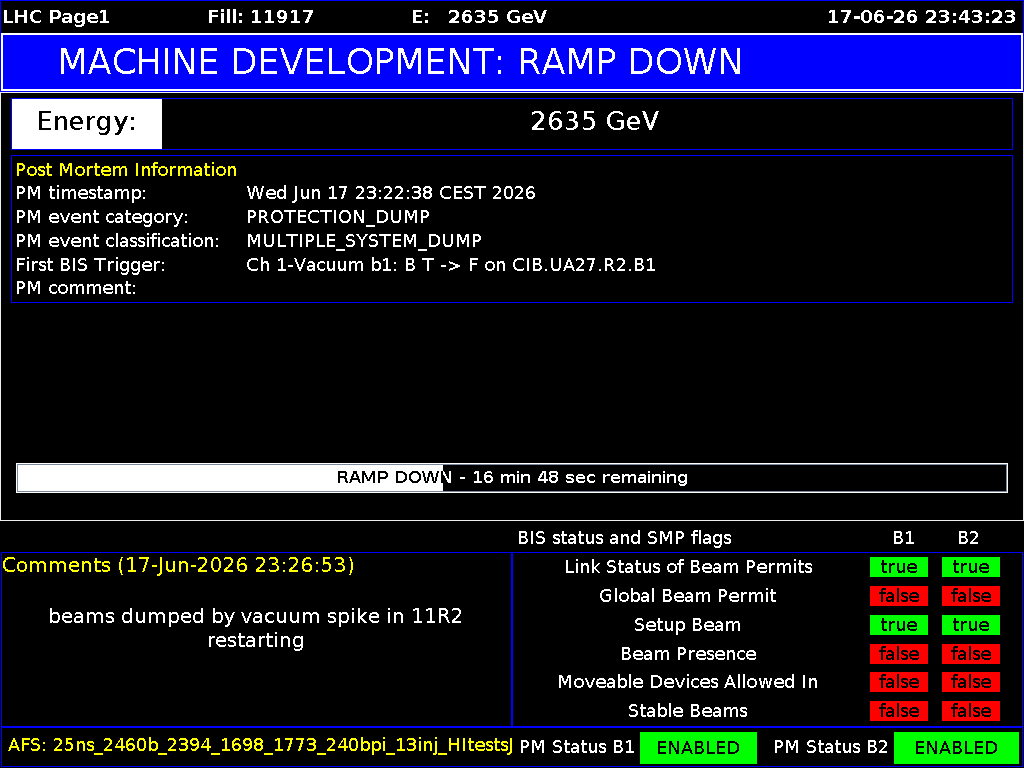Click B1 false flag for Stable Beams
1024x768 pixels.
pos(899,711)
